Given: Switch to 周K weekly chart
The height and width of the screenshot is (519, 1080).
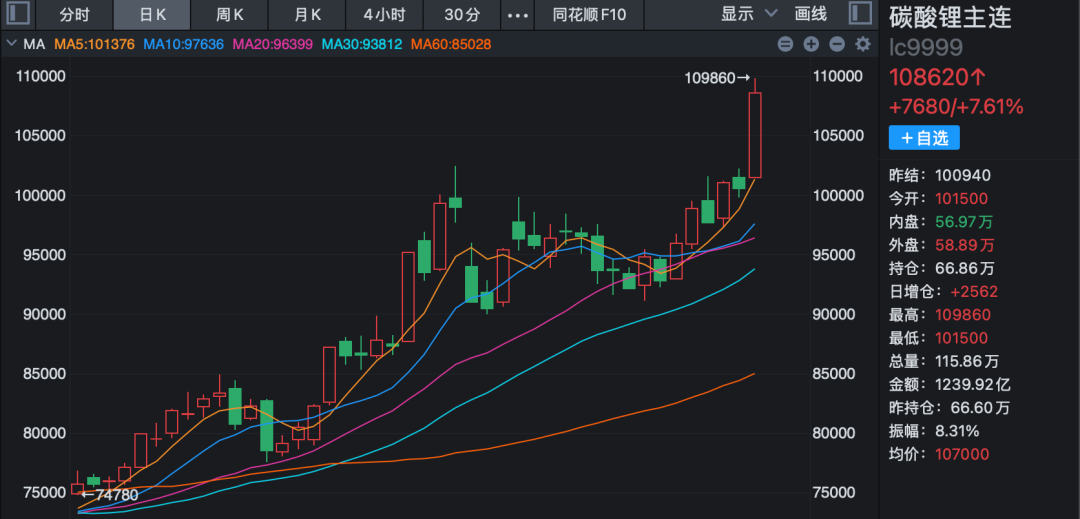Looking at the screenshot, I should click(230, 15).
